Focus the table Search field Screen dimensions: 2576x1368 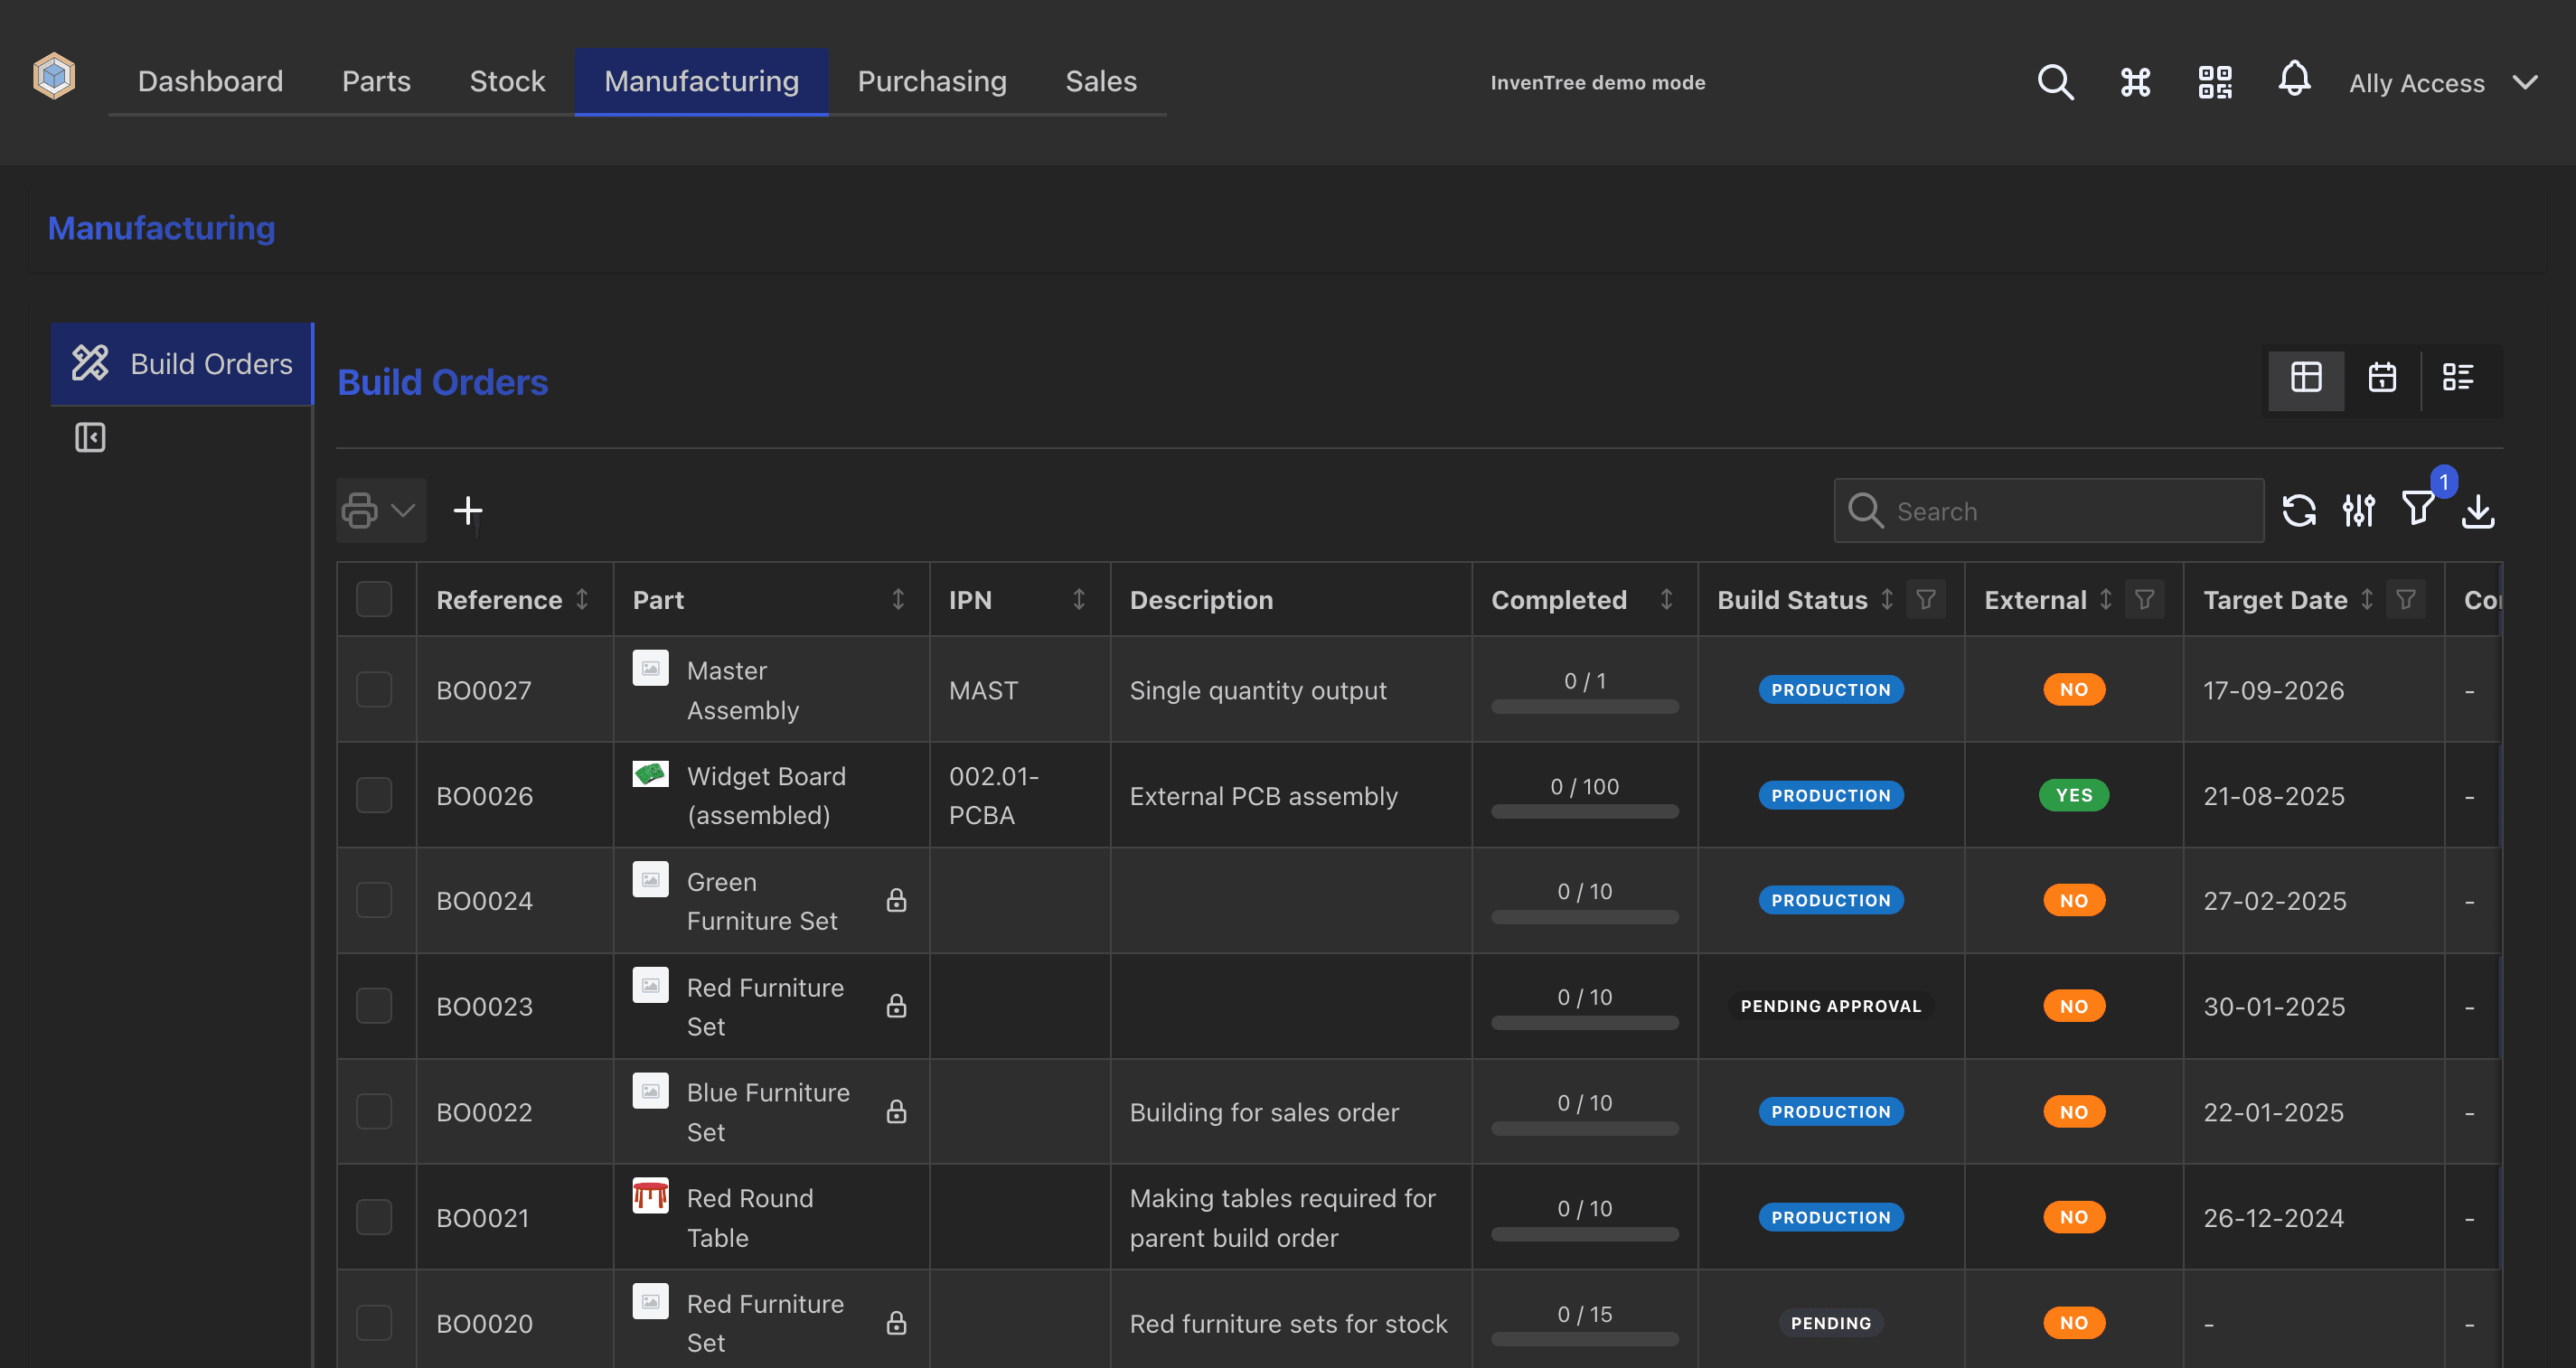2048,511
